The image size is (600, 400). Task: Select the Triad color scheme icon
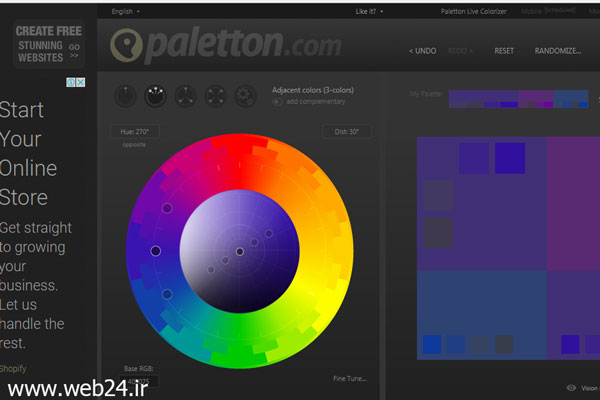tap(186, 96)
